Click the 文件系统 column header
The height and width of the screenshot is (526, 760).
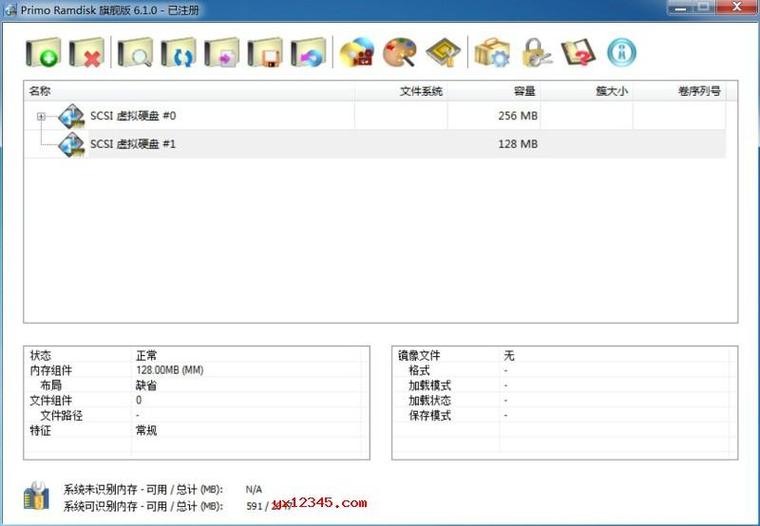tap(401, 91)
